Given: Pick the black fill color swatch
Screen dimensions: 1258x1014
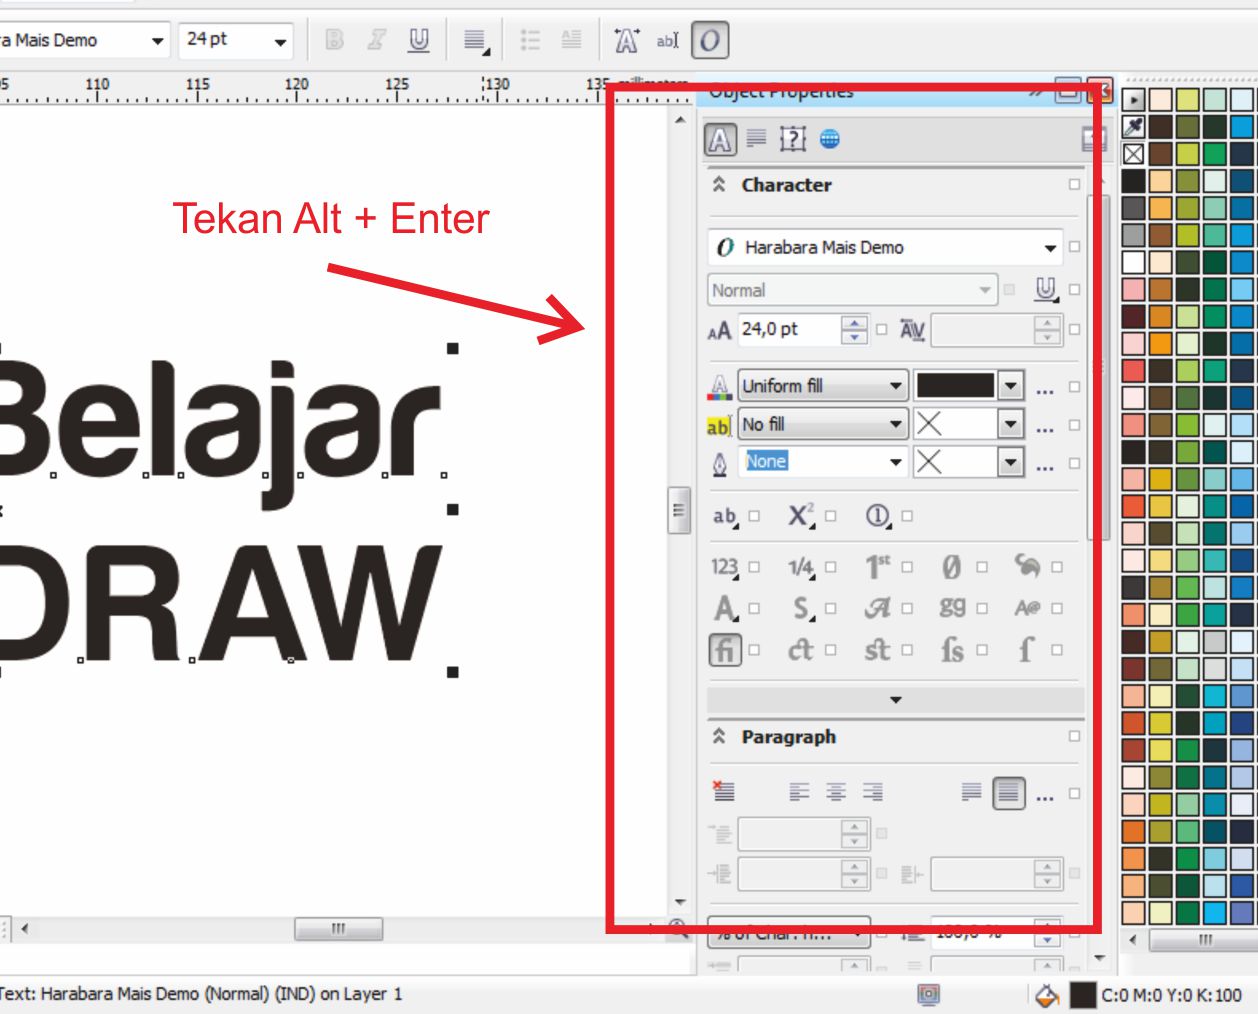Looking at the screenshot, I should 955,386.
